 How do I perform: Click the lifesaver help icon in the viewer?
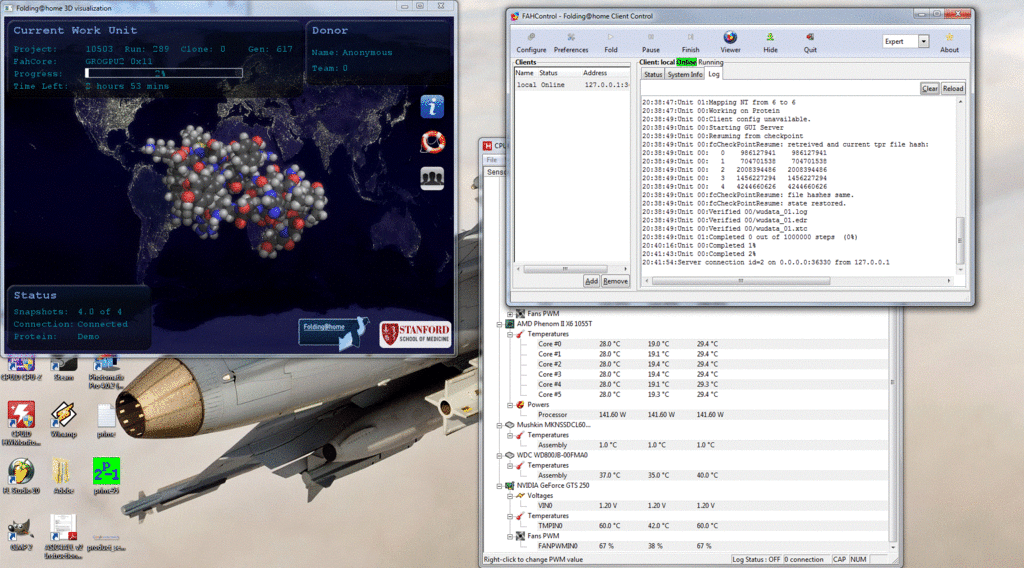click(432, 141)
